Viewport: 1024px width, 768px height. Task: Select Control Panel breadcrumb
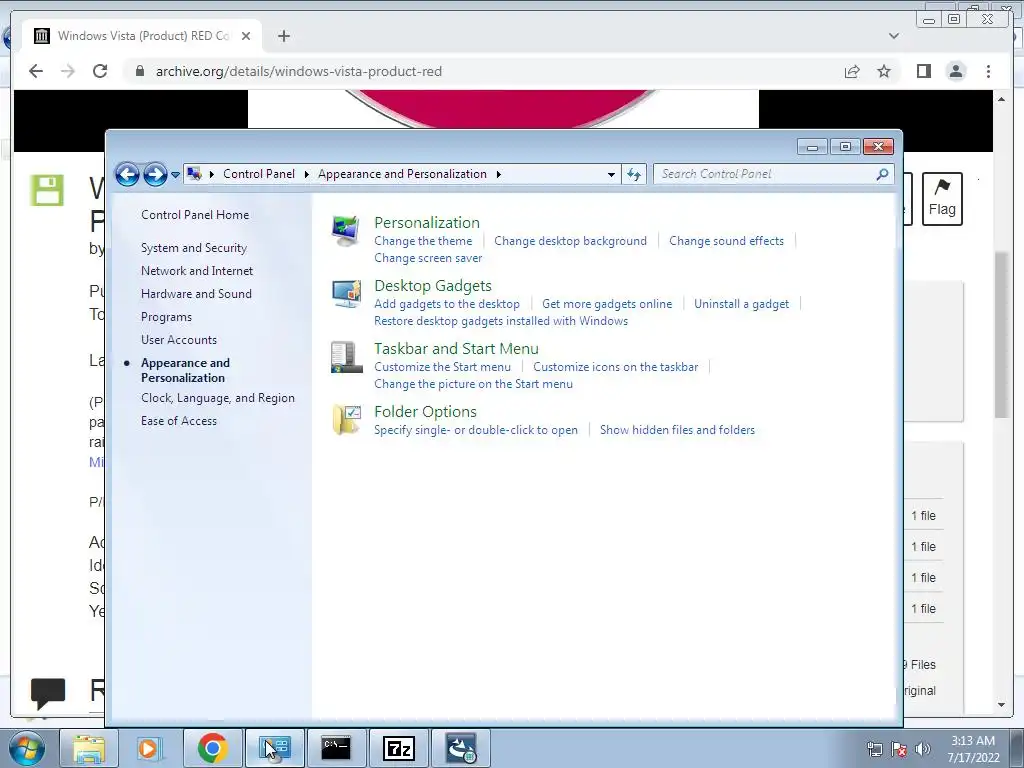click(259, 174)
